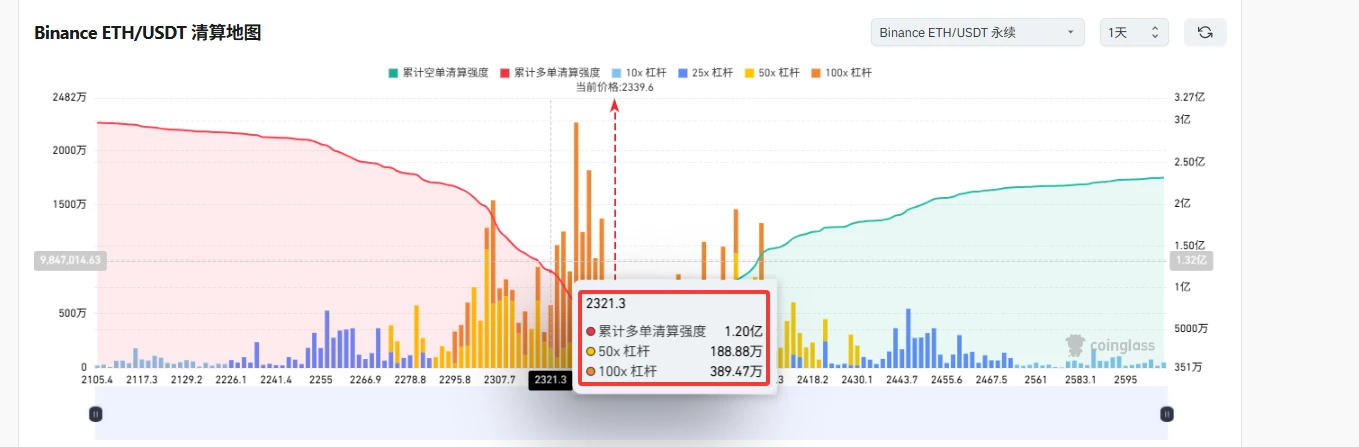Image resolution: width=1359 pixels, height=447 pixels.
Task: Click the 2455.6 x-axis label
Action: tap(946, 380)
